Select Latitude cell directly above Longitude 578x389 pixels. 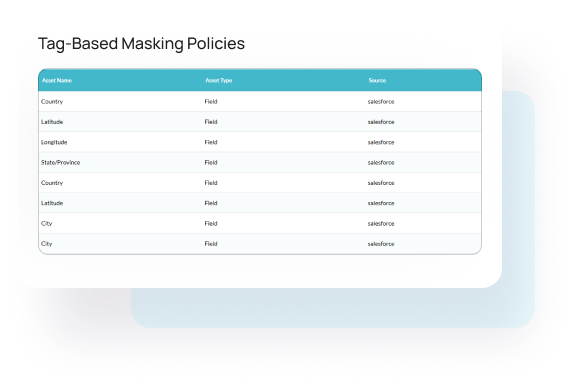[52, 122]
